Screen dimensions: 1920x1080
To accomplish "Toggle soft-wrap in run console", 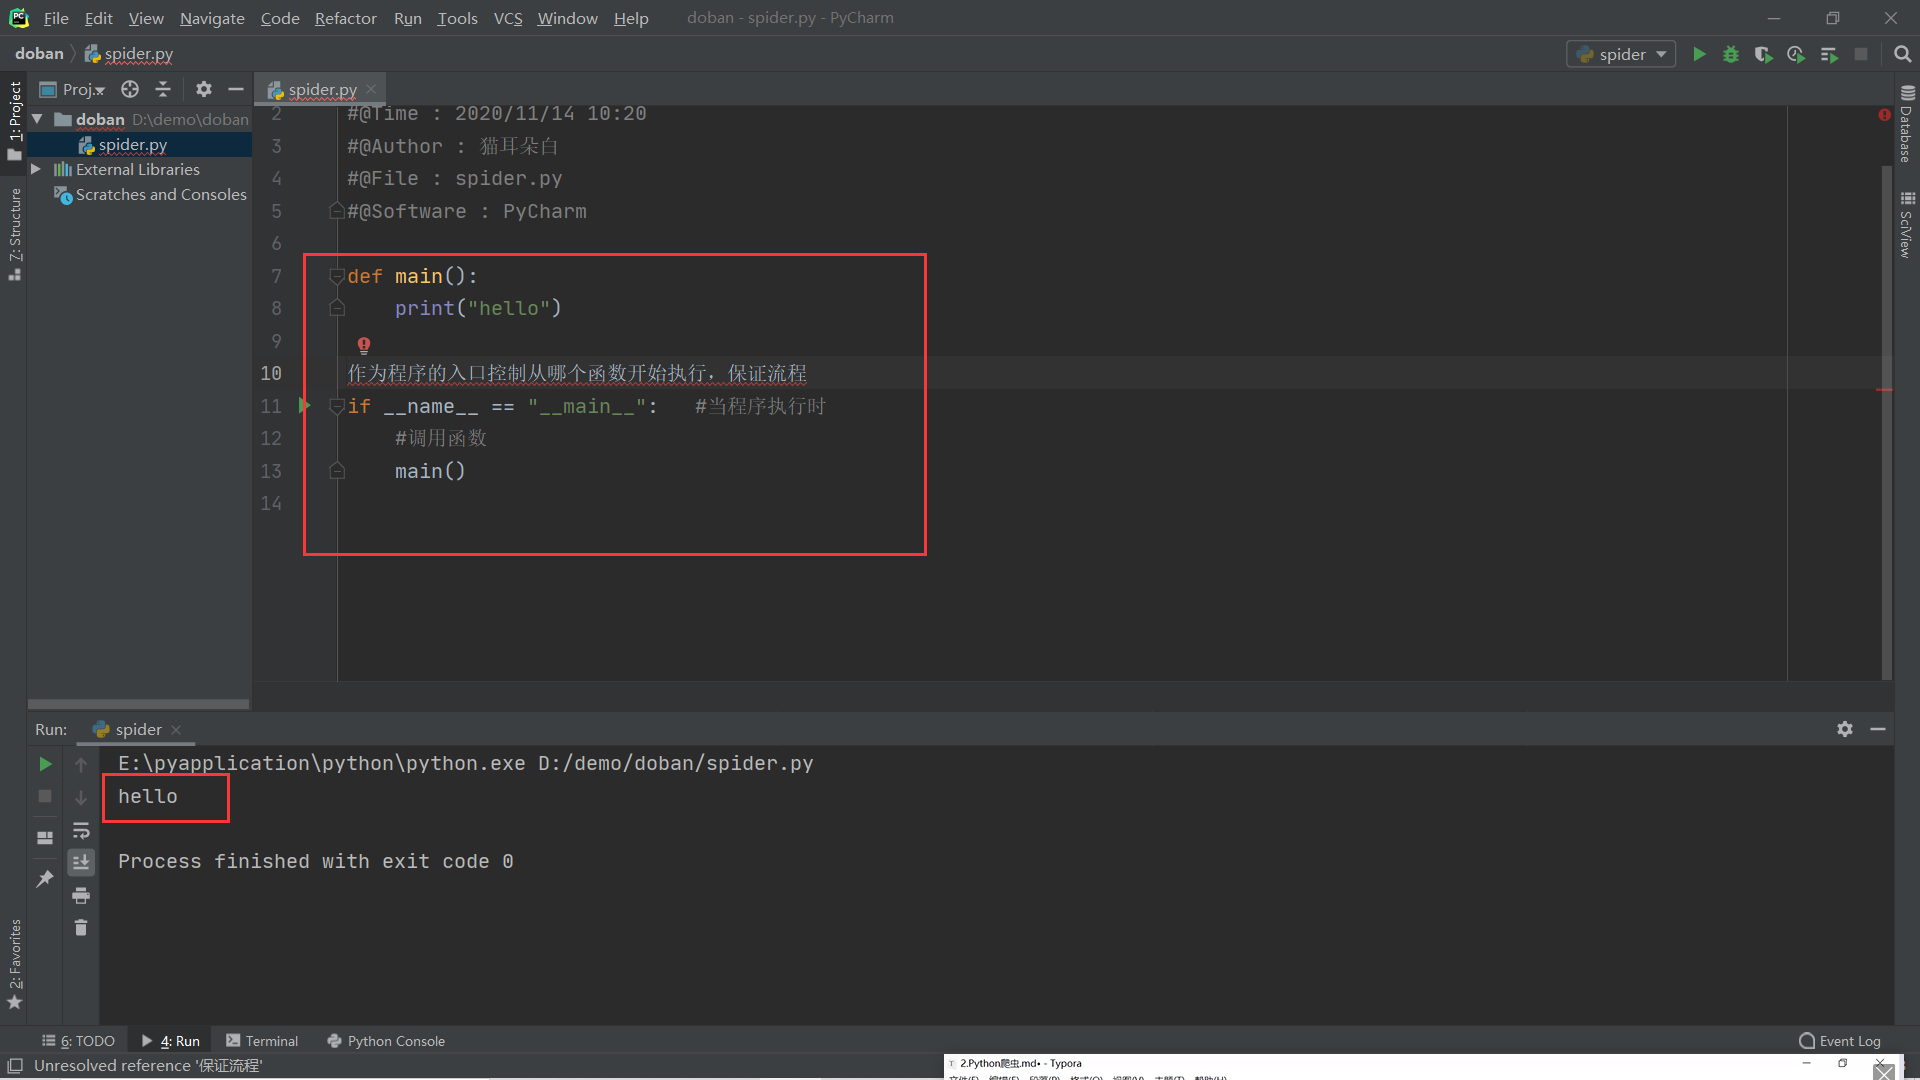I will click(x=81, y=830).
